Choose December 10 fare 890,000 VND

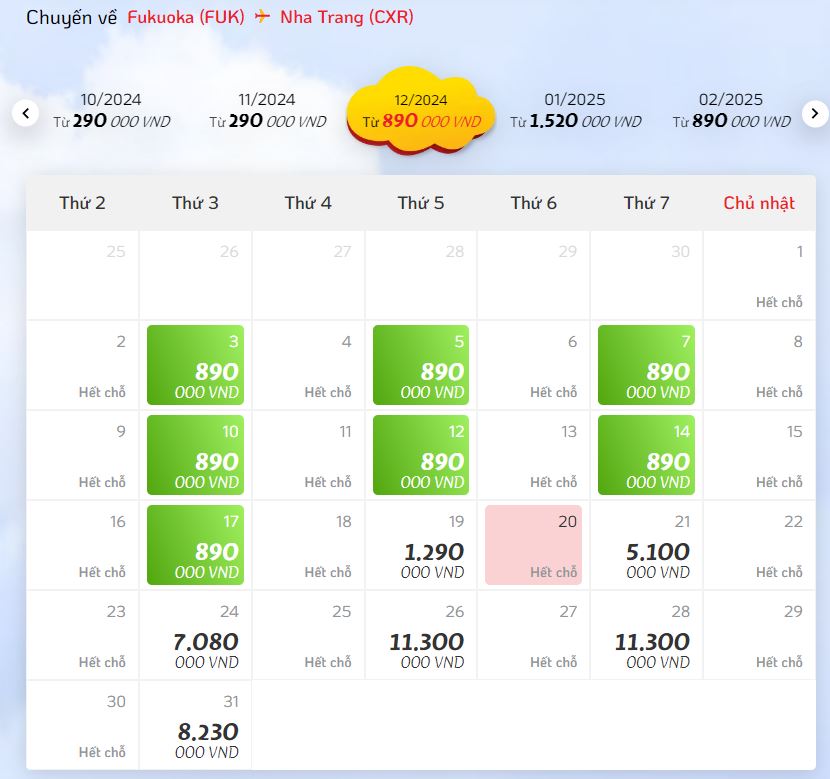(195, 455)
